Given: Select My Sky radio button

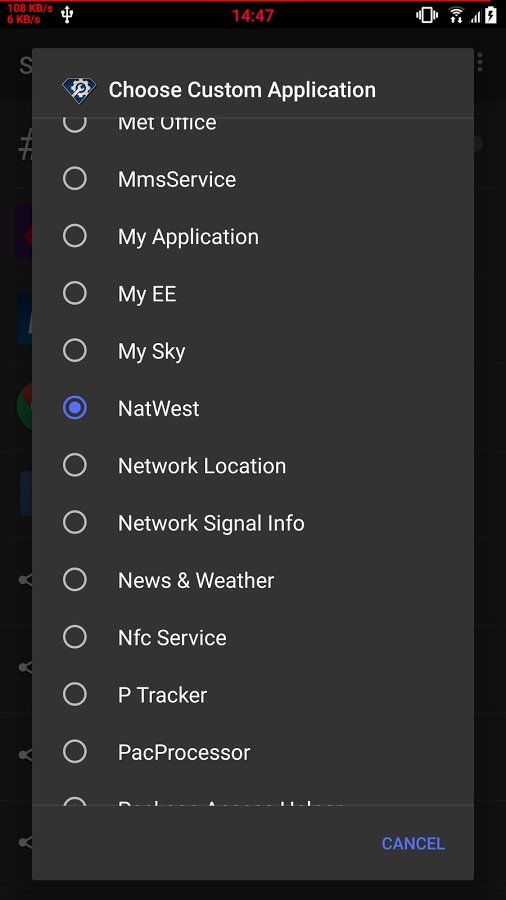Looking at the screenshot, I should [x=75, y=351].
